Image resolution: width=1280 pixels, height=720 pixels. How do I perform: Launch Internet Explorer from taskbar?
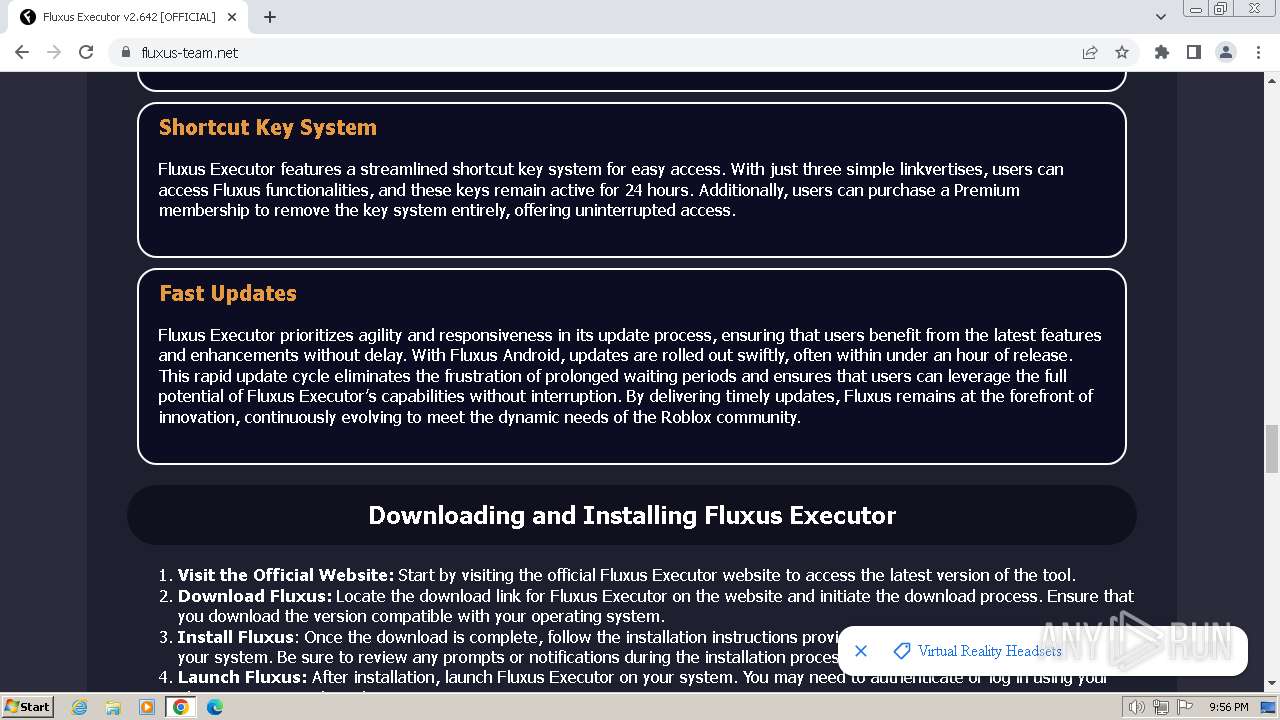coord(80,707)
